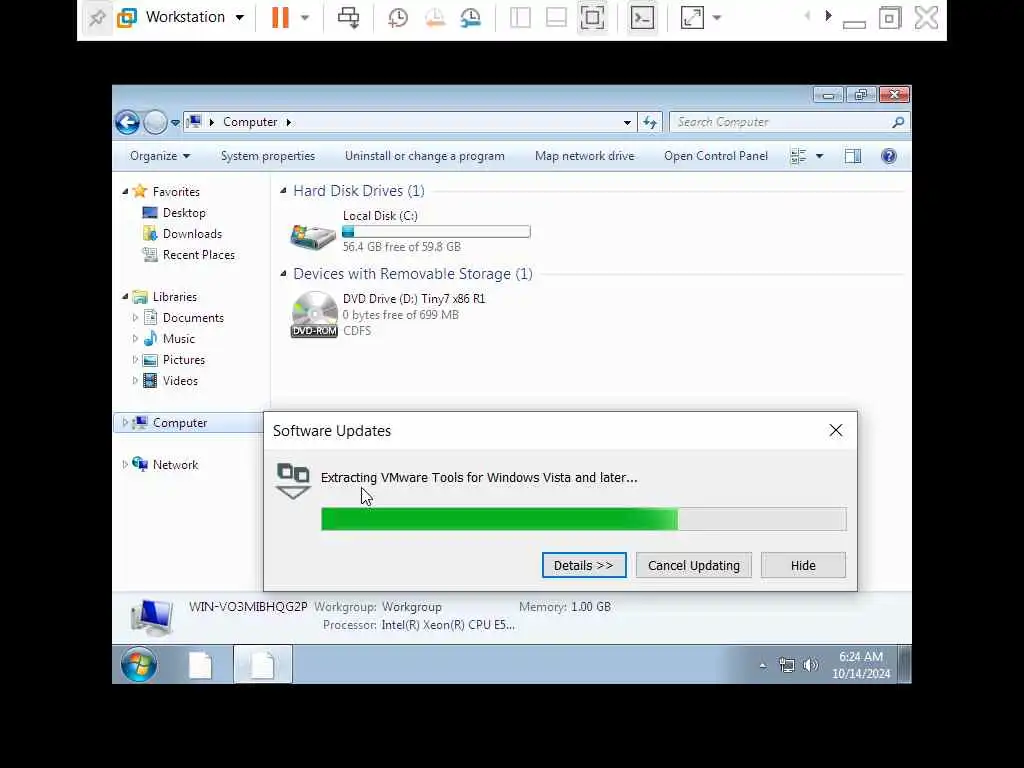
Task: Go to the next VM tab arrow
Action: click(828, 16)
